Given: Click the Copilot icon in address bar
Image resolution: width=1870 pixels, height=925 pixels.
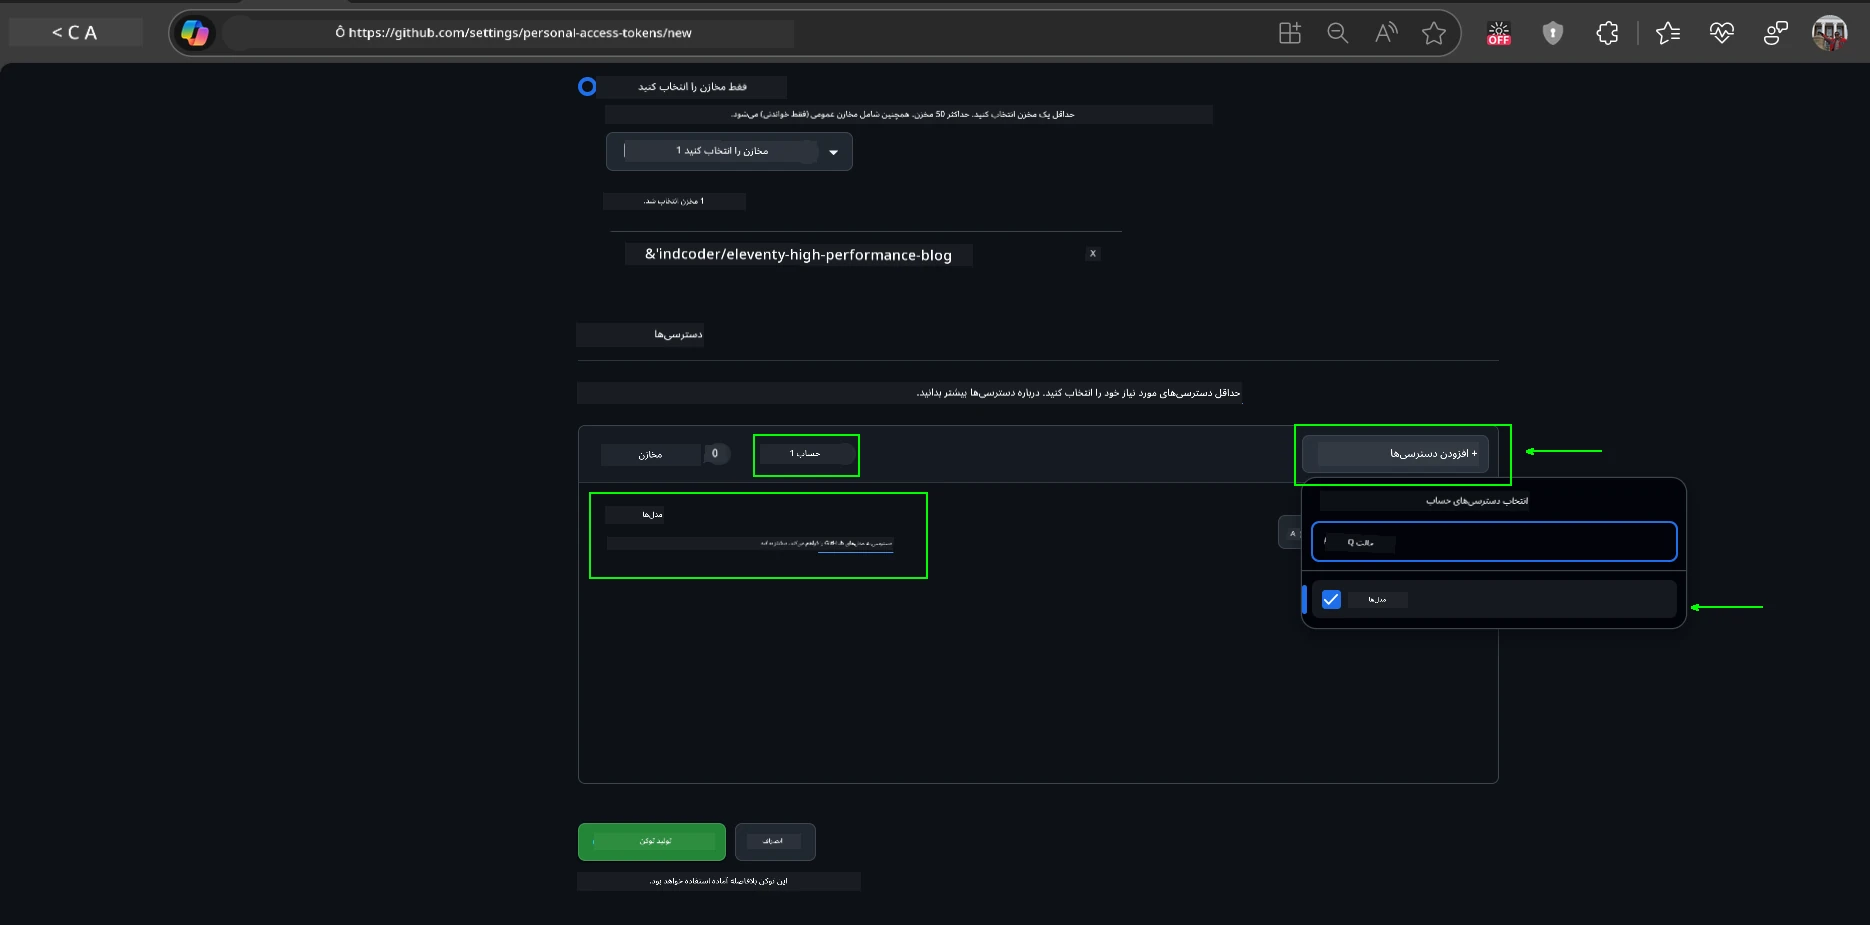Looking at the screenshot, I should (195, 33).
